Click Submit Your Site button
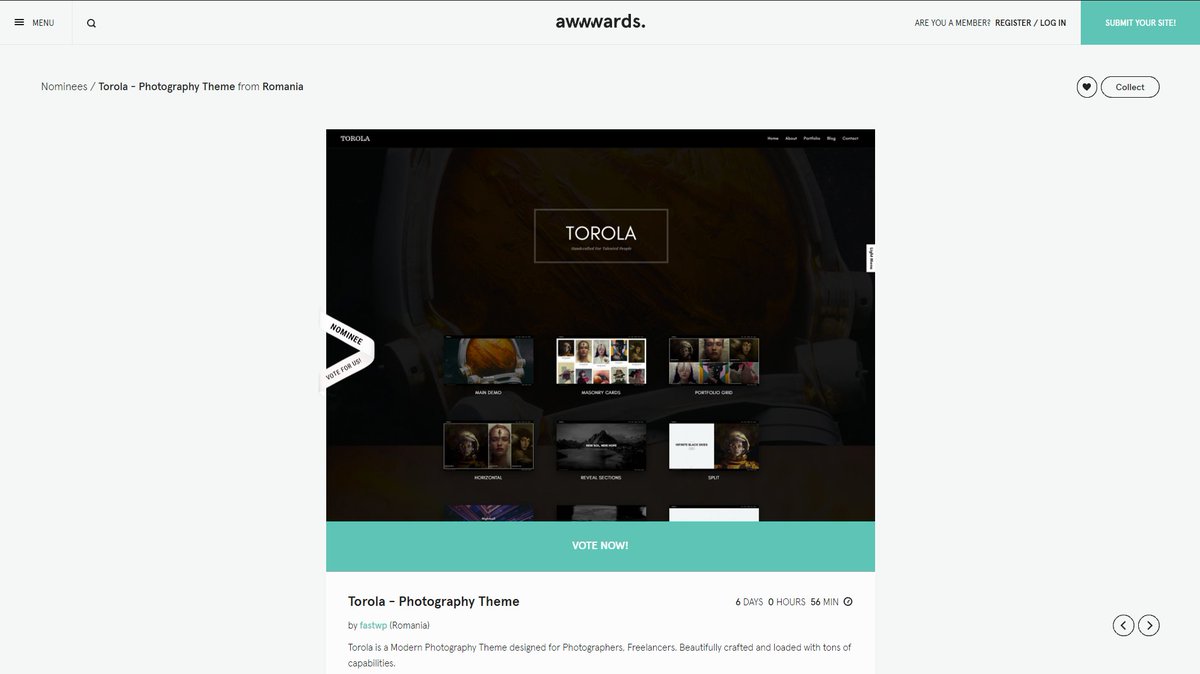This screenshot has width=1200, height=674. (1140, 22)
